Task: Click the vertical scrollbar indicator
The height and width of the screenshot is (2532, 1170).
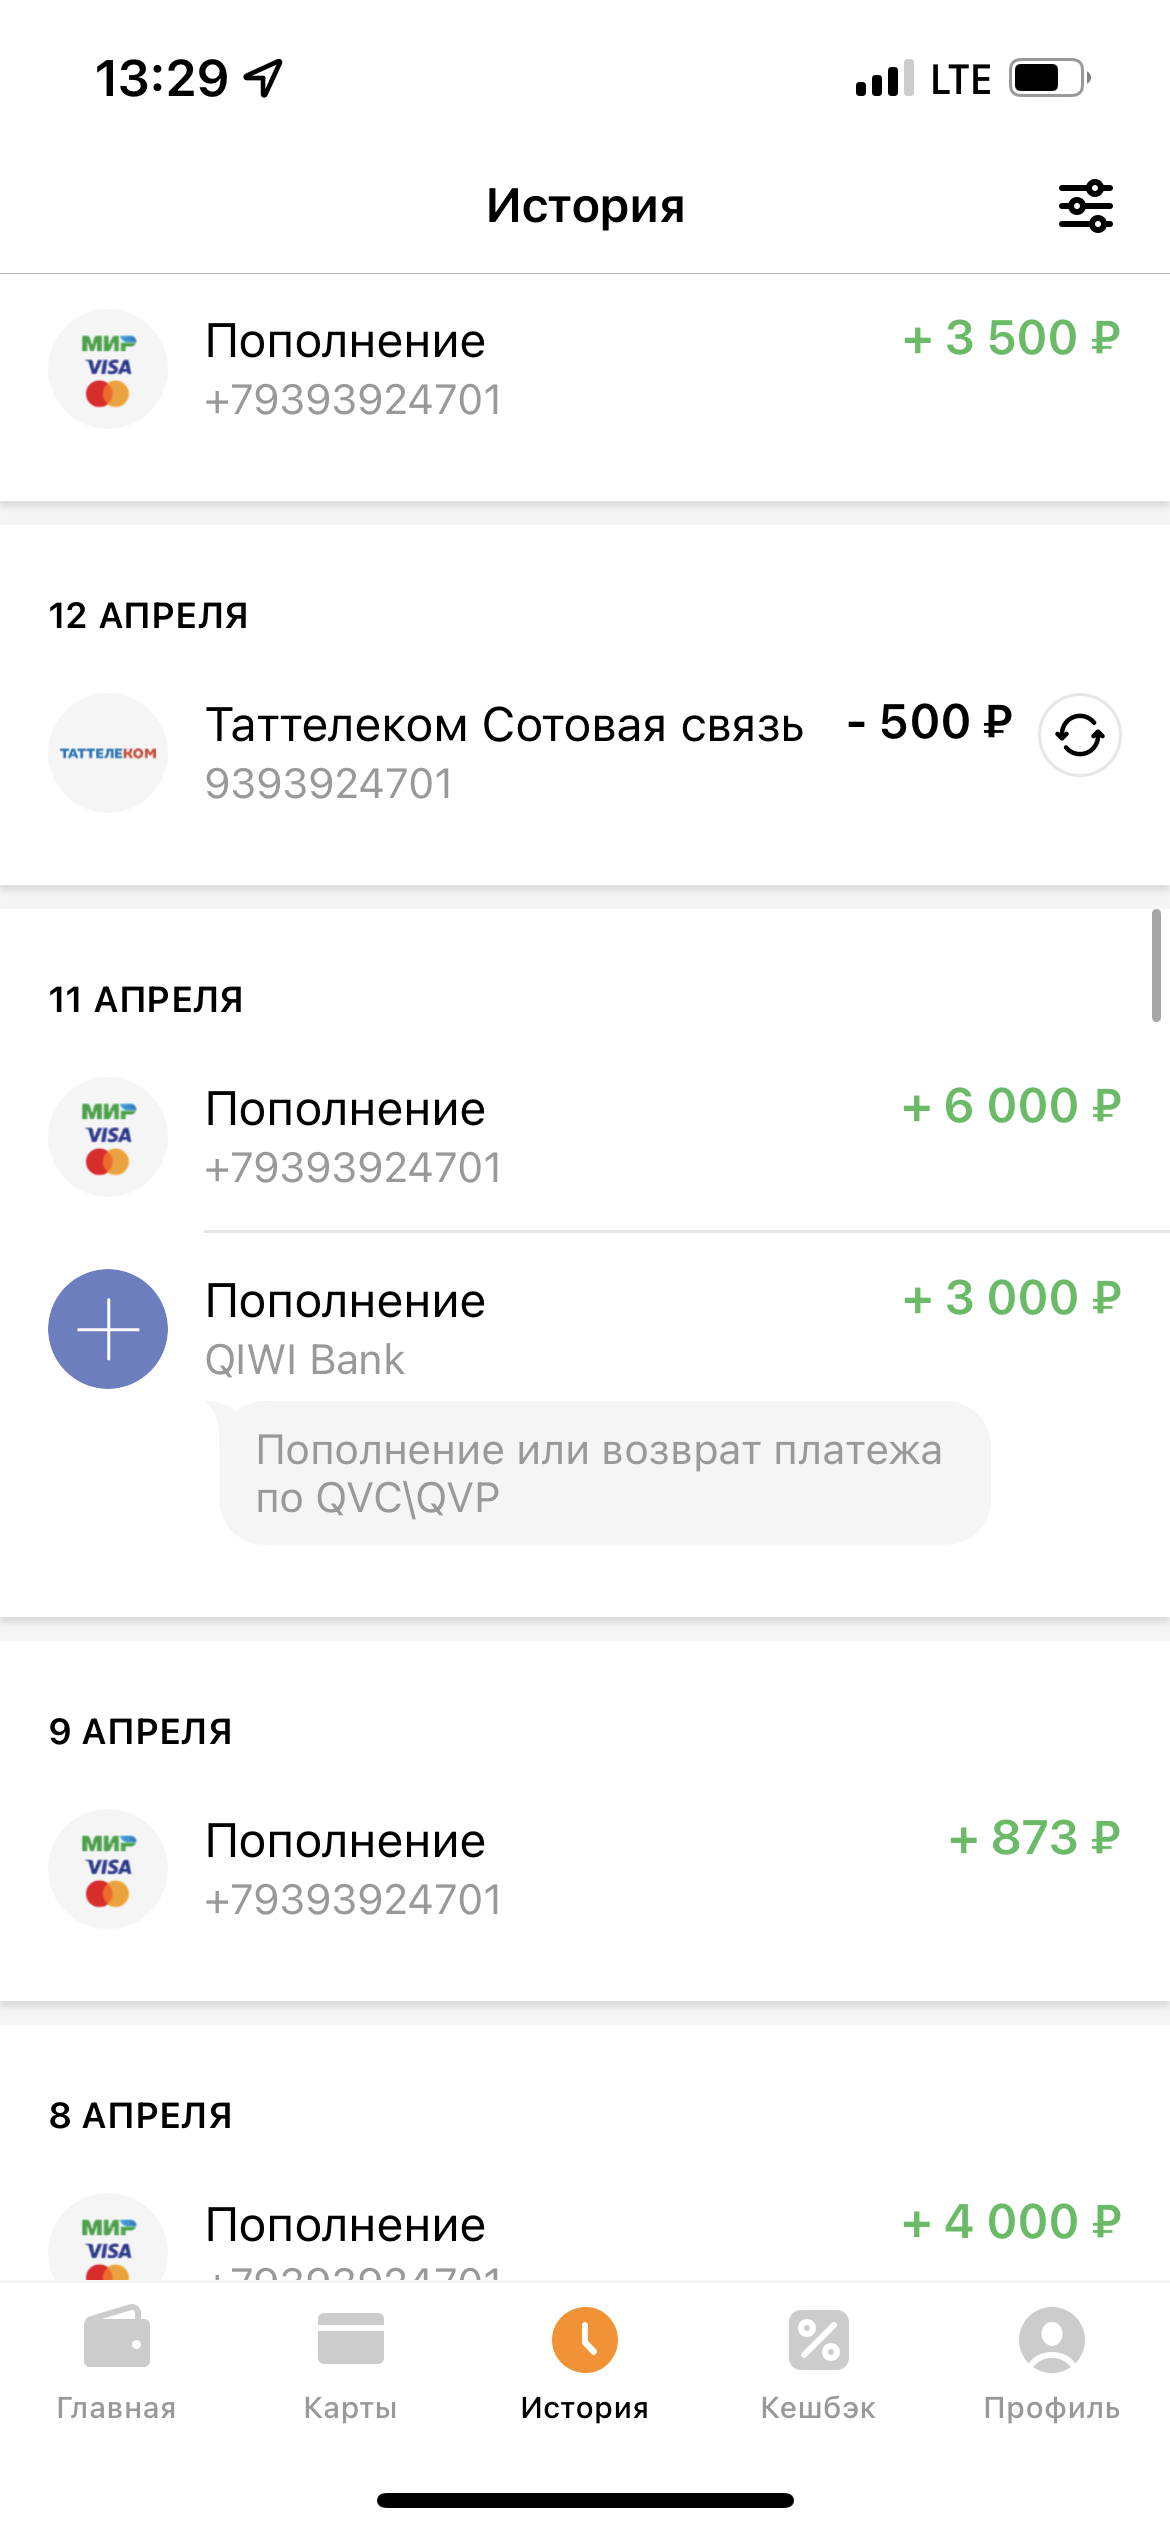Action: click(x=1156, y=965)
